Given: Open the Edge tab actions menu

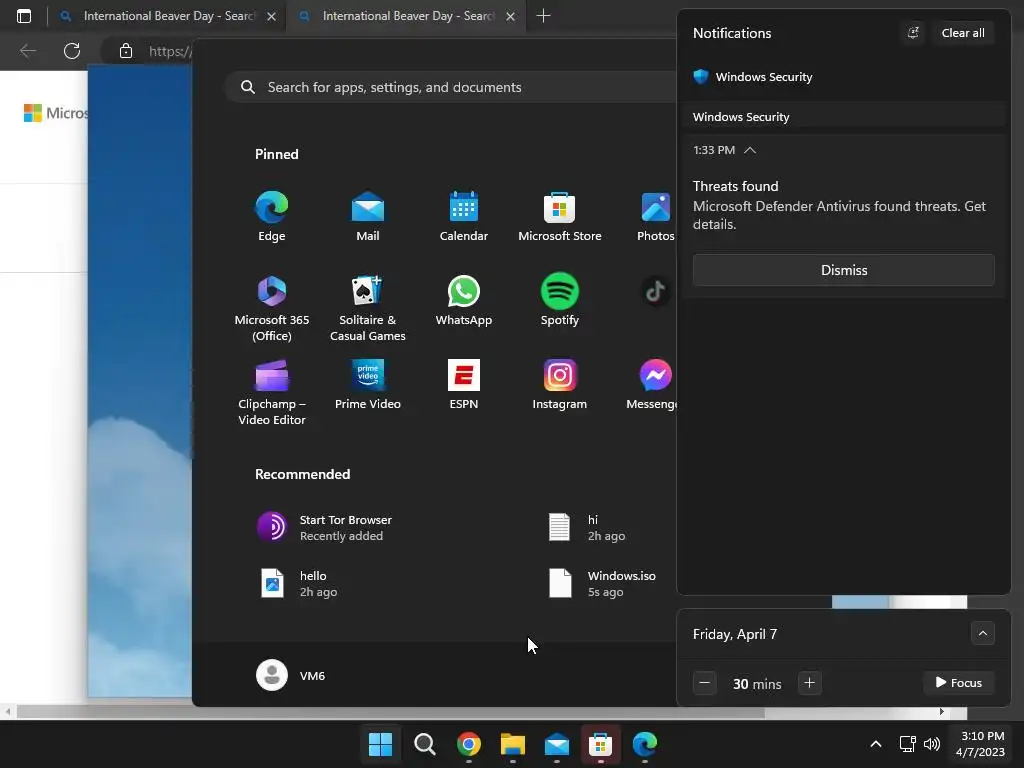Looking at the screenshot, I should click(x=24, y=16).
